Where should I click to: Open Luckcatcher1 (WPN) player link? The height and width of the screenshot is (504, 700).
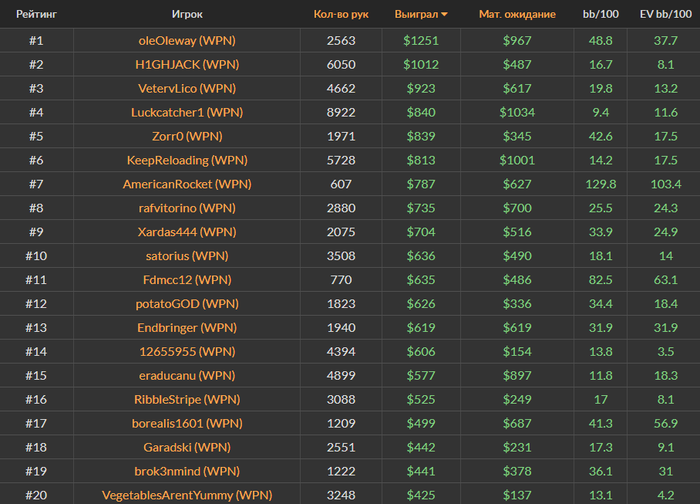(187, 112)
